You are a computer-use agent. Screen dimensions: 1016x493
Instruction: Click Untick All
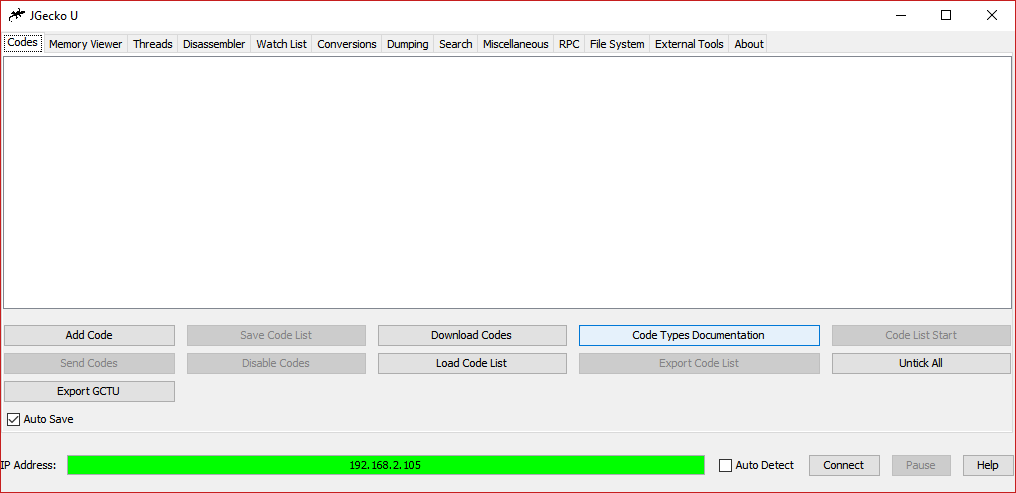(x=921, y=363)
